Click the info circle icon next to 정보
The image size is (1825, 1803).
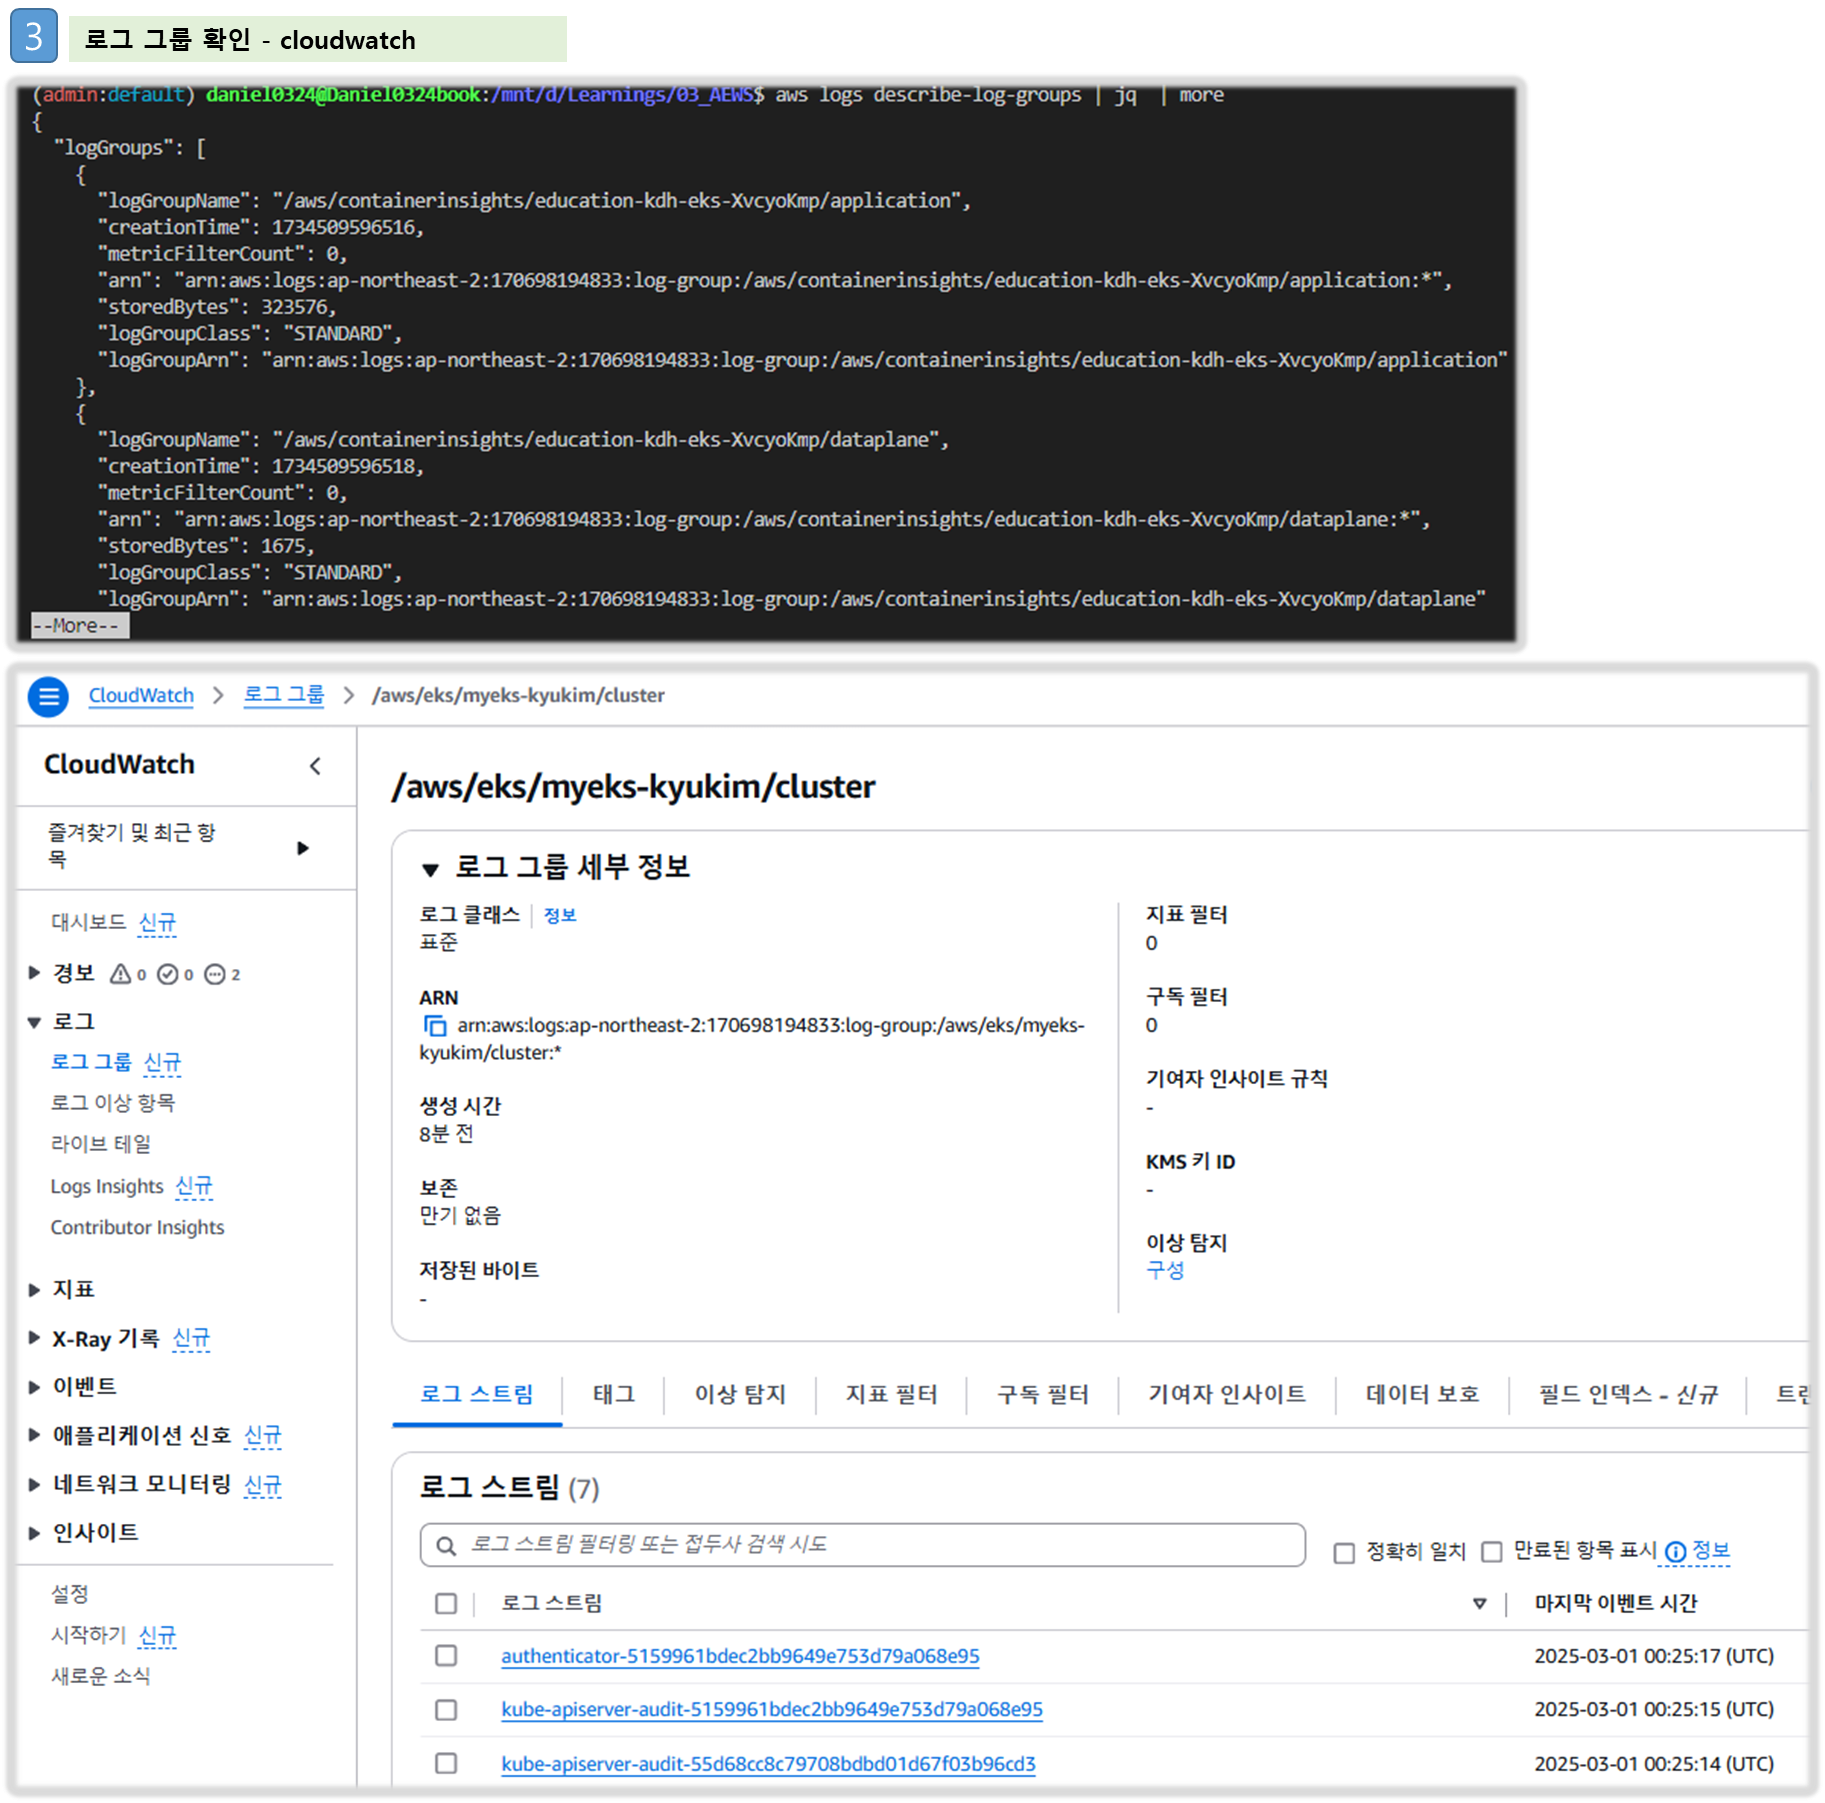[1675, 1551]
